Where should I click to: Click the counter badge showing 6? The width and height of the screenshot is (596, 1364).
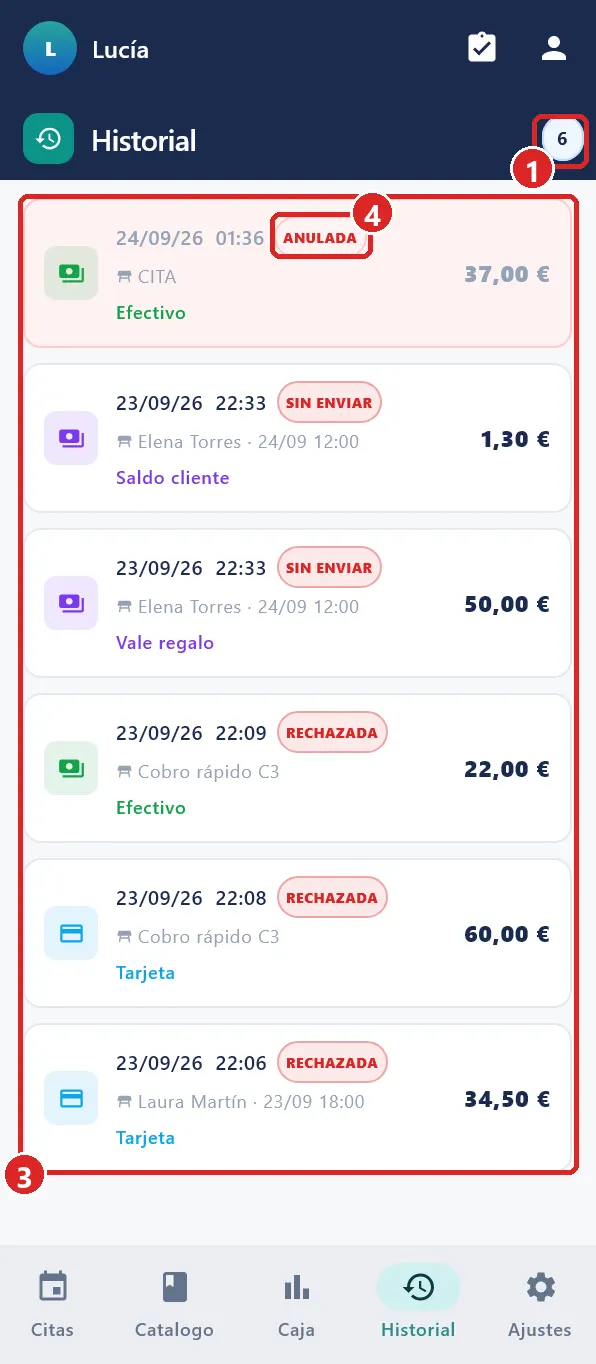[562, 139]
